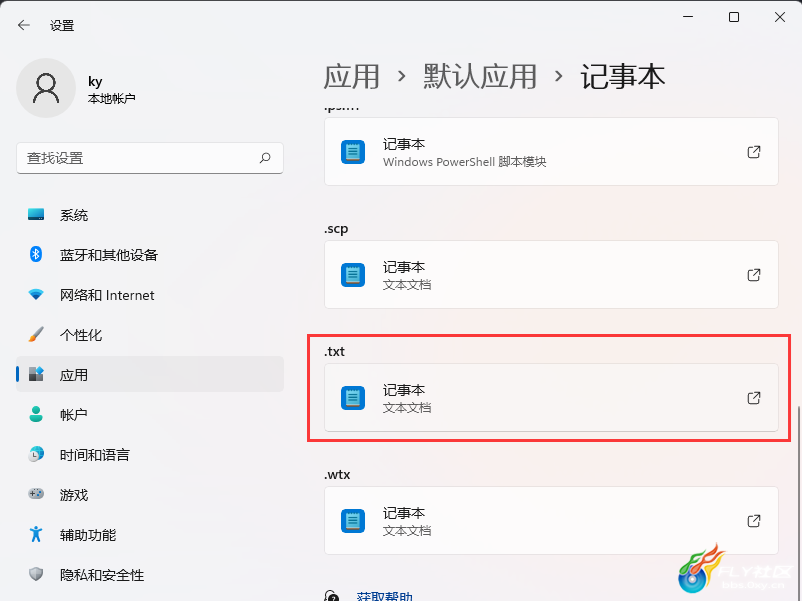Screen dimensions: 802x601
Task: Click the Bluetooth icon in sidebar
Action: (x=36, y=254)
